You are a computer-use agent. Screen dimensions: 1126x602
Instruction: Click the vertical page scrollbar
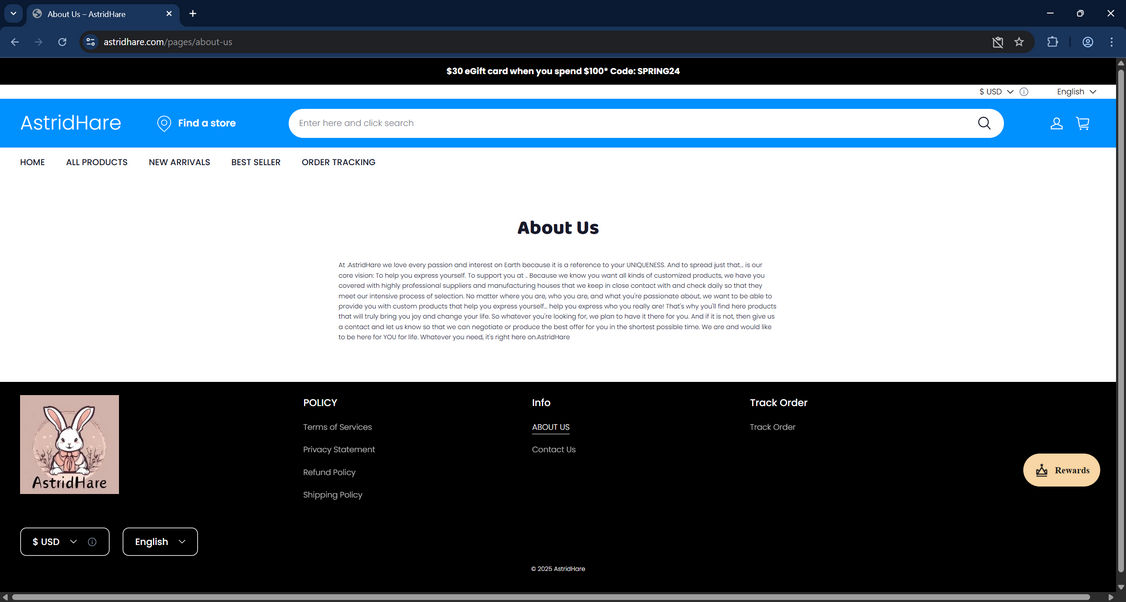click(x=1121, y=323)
